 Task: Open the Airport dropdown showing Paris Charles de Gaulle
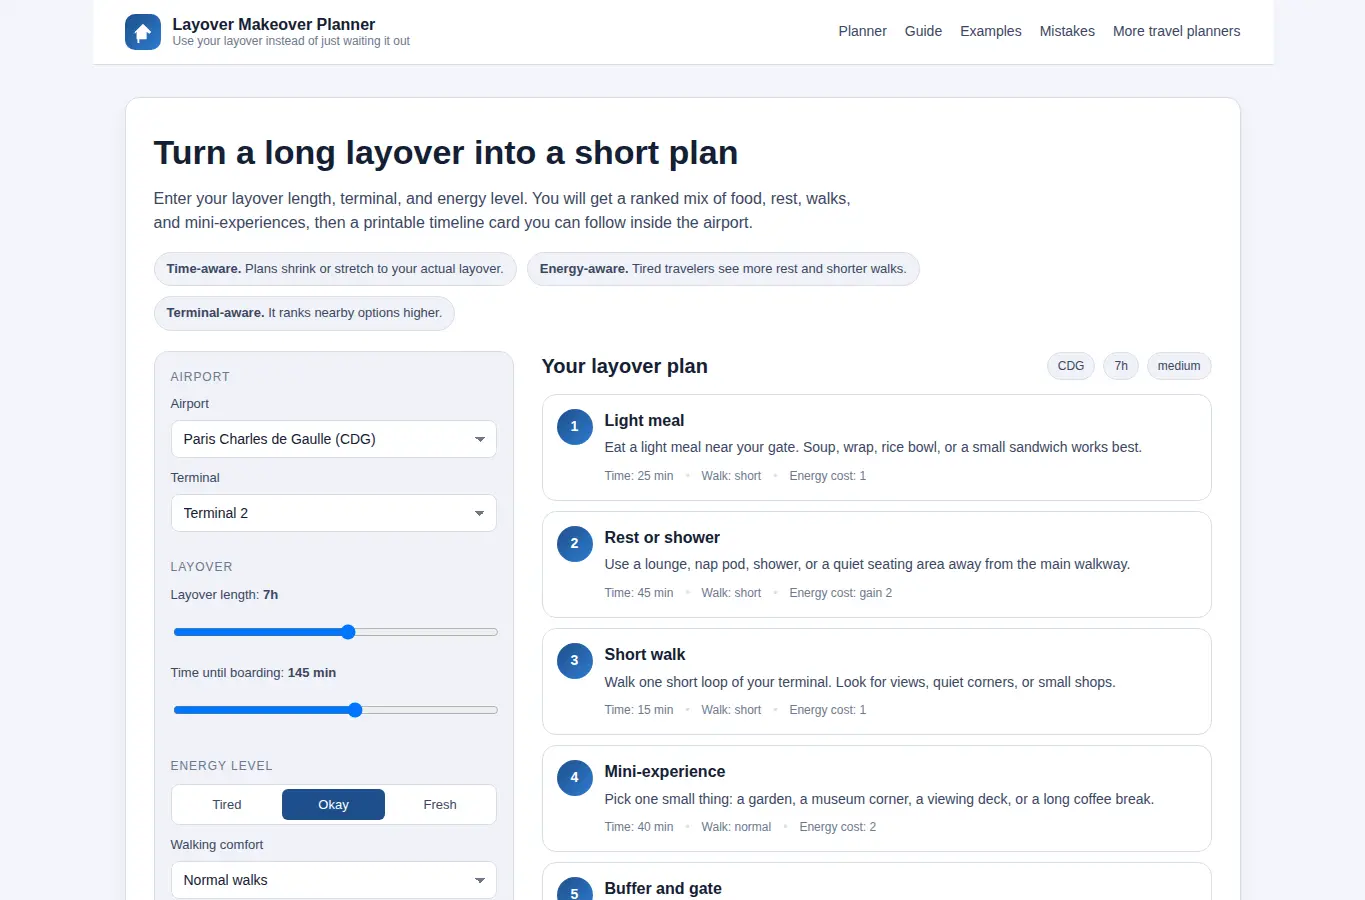[334, 439]
